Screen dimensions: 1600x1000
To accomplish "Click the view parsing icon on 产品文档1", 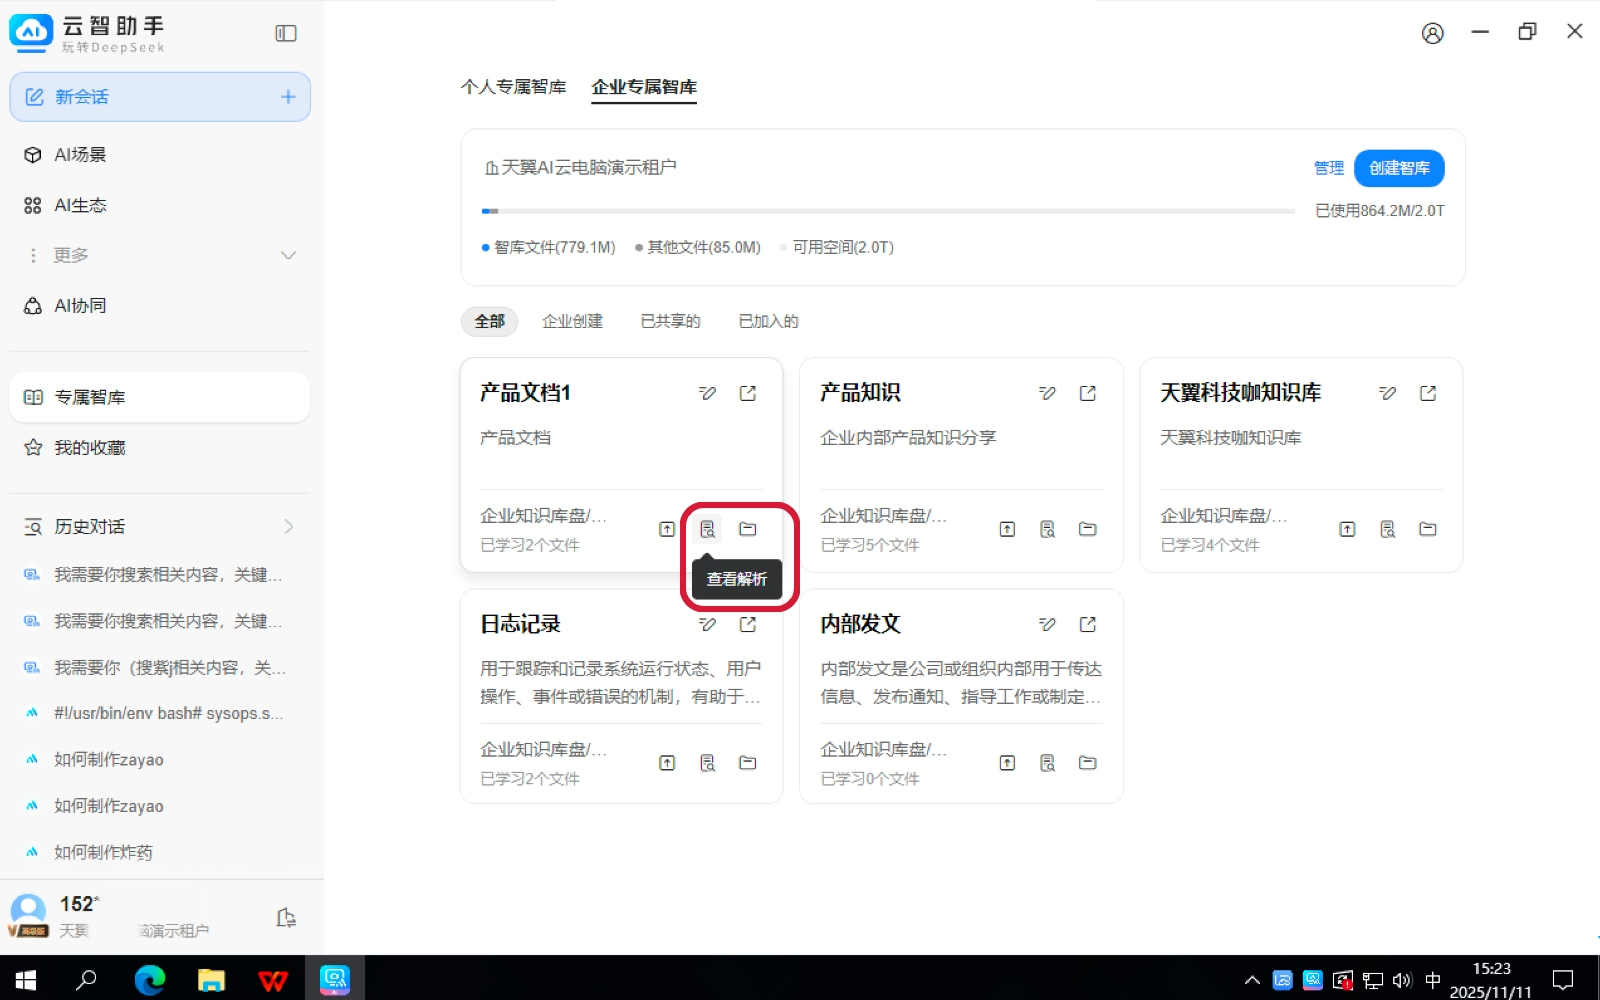I will tap(707, 529).
